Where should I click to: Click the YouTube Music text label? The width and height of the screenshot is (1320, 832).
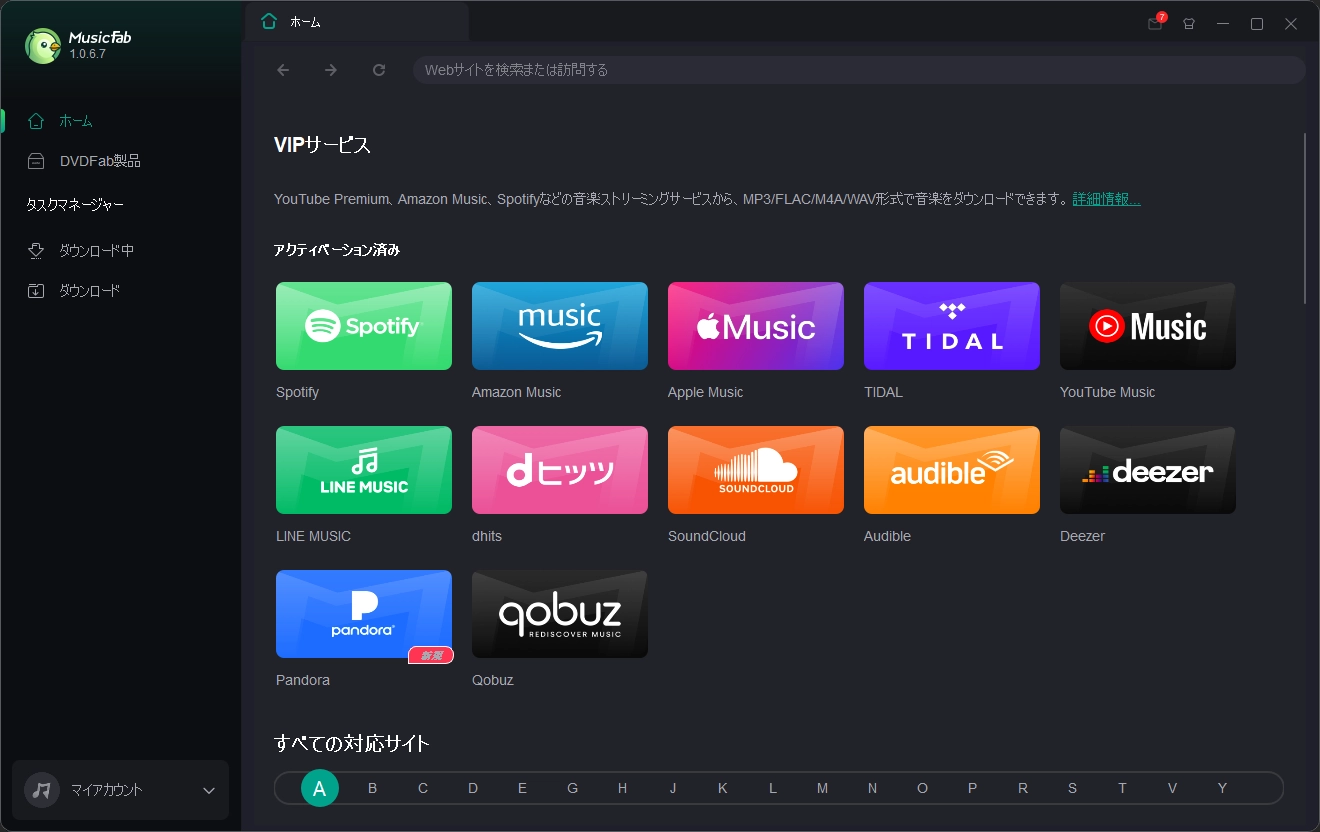click(x=1107, y=392)
